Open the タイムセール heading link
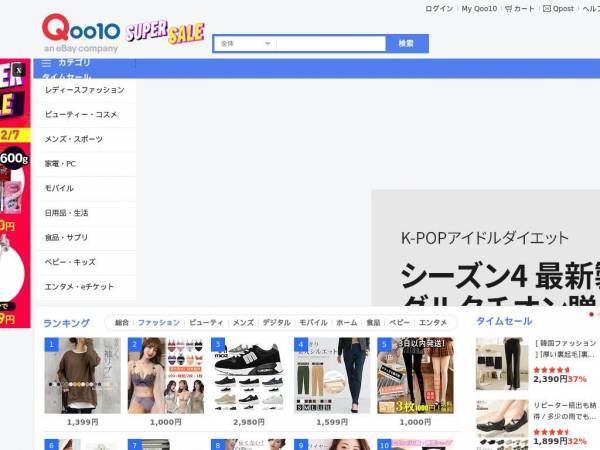The image size is (600, 450). [x=504, y=321]
